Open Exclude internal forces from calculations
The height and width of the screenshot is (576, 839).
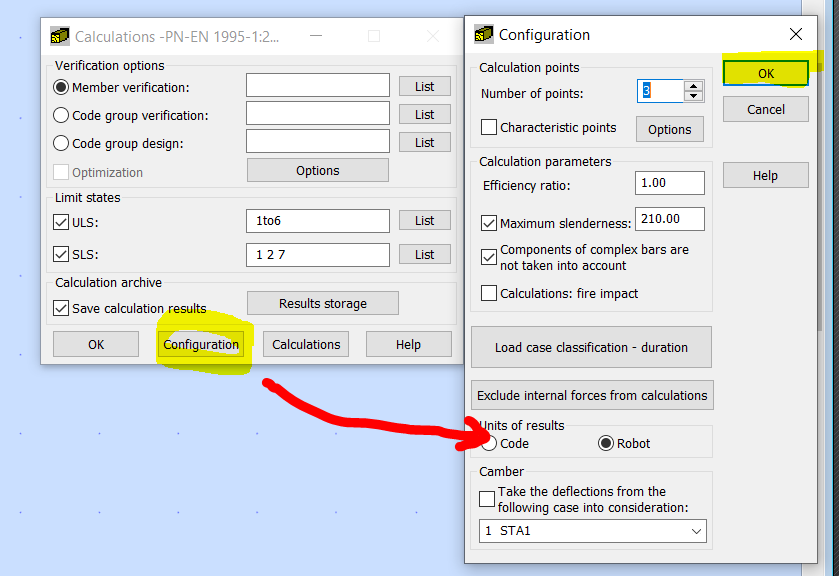592,395
